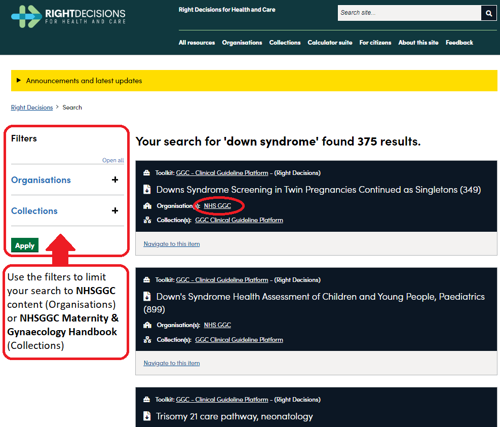Click document icon beside Down's Syndrome Health Assessment
Screen dimensions: 500x427
[147, 296]
